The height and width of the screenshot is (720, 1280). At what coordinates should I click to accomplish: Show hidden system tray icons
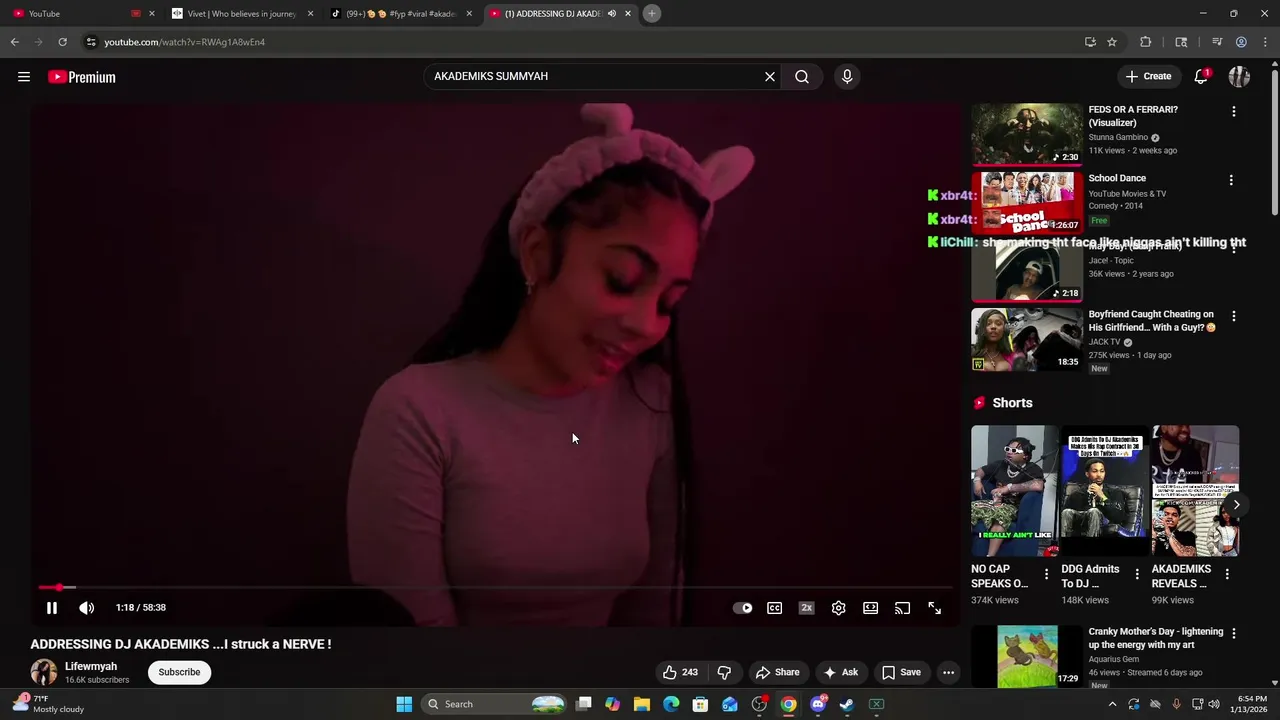[x=1112, y=704]
